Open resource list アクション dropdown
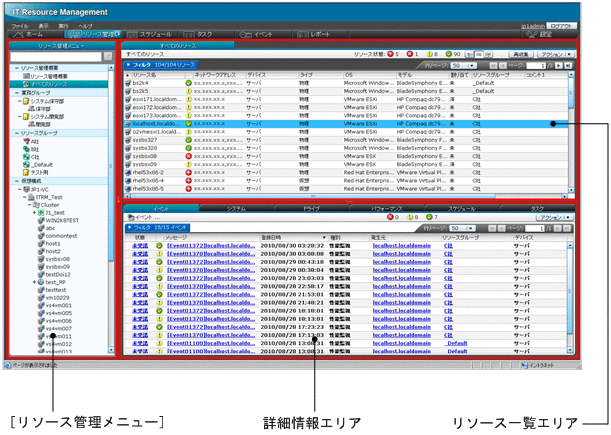This screenshot has width=611, height=435. point(555,54)
